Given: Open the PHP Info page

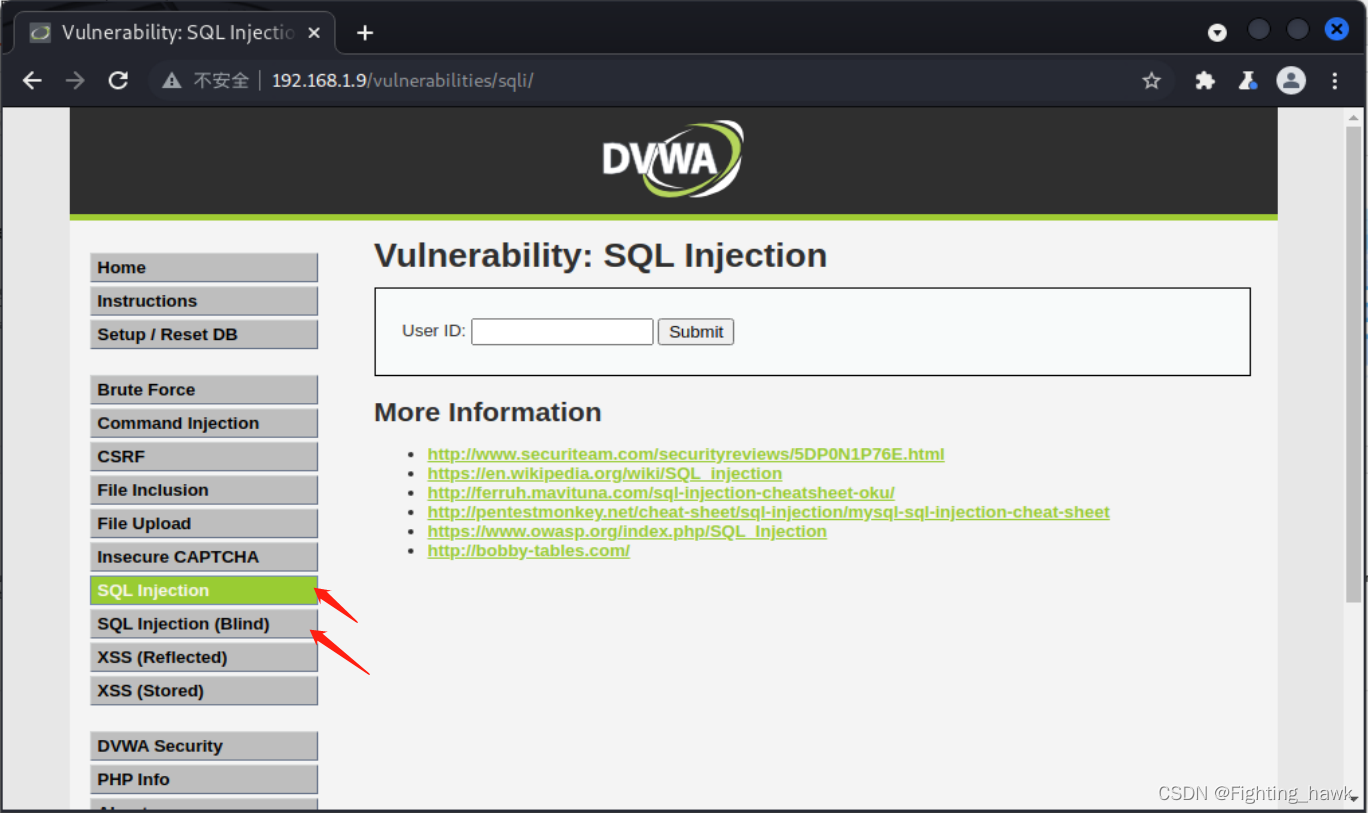Looking at the screenshot, I should pos(204,780).
